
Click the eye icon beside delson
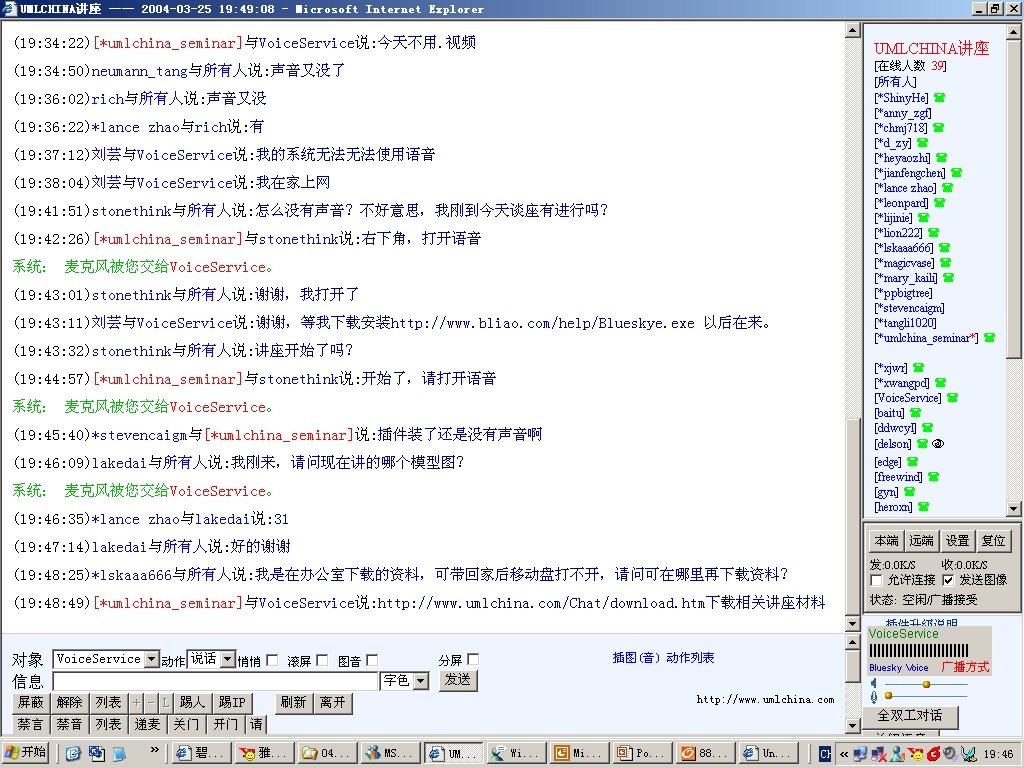click(x=938, y=444)
